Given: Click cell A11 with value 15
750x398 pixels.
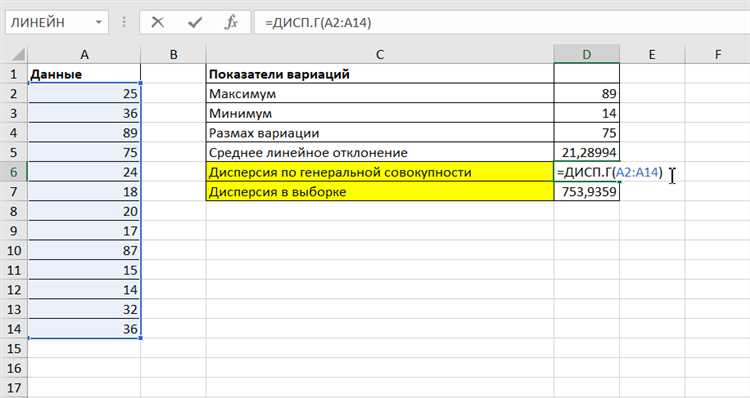Looking at the screenshot, I should 84,270.
